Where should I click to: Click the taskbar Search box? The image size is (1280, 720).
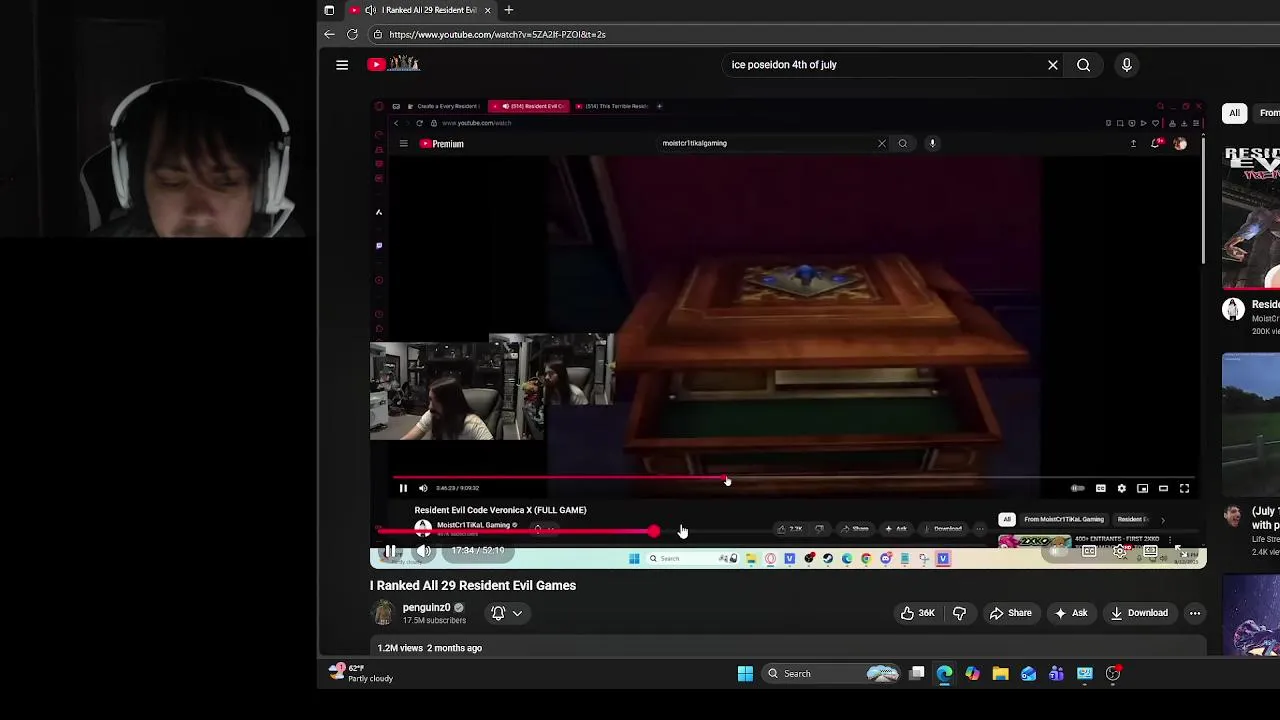[x=833, y=674]
